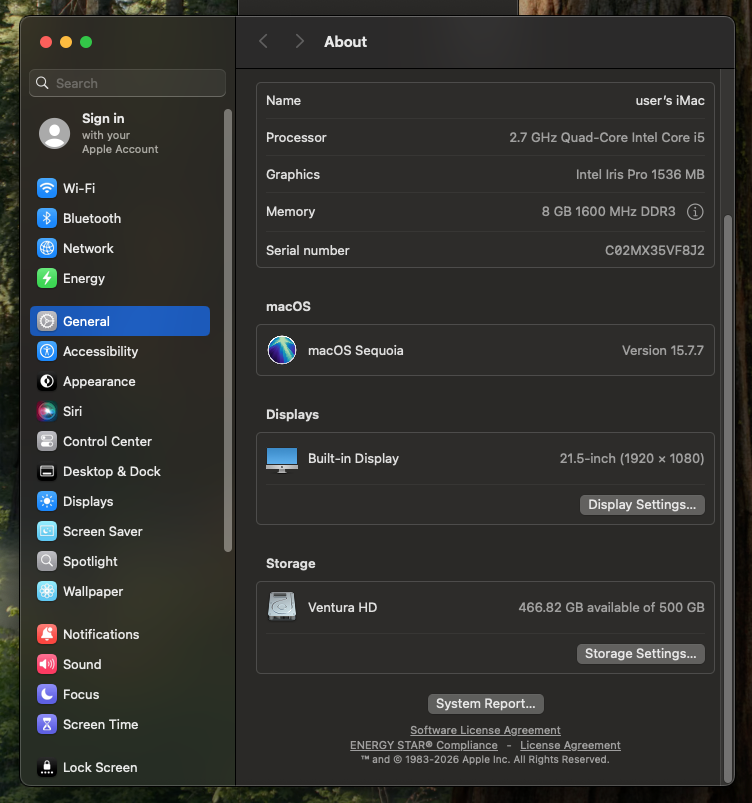Open Desktop & Dock icon
Screen dimensions: 752x803
click(x=47, y=472)
